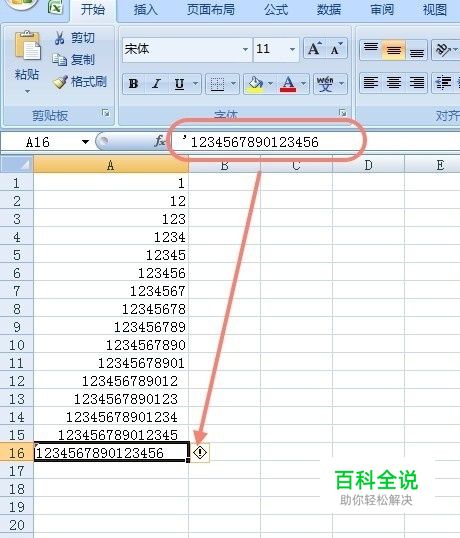This screenshot has width=460, height=538.
Task: Switch to the 视图 (View) tab
Action: pyautogui.click(x=435, y=9)
